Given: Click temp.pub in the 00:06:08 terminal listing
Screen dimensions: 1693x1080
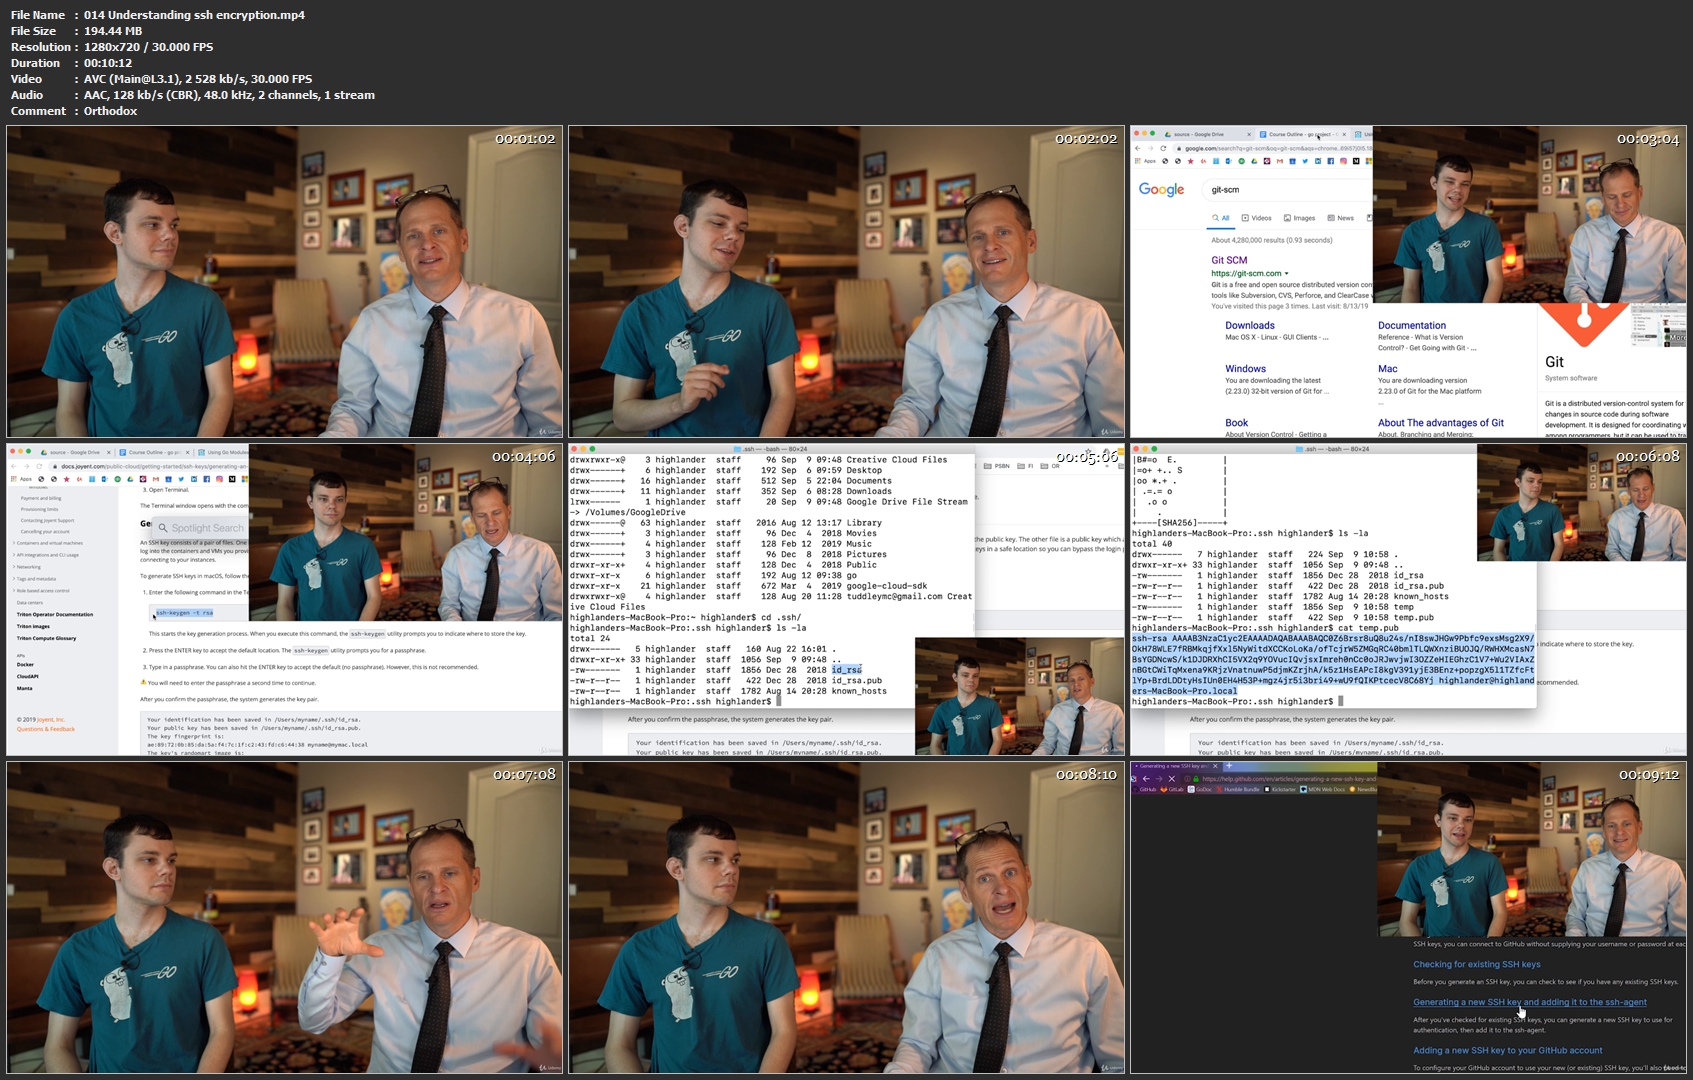Looking at the screenshot, I should (x=1415, y=617).
